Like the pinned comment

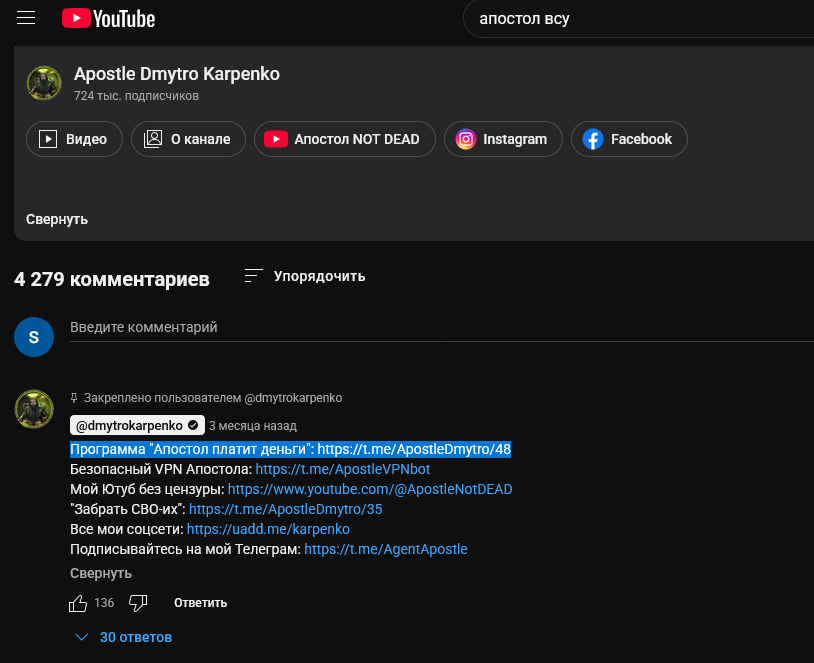click(78, 603)
